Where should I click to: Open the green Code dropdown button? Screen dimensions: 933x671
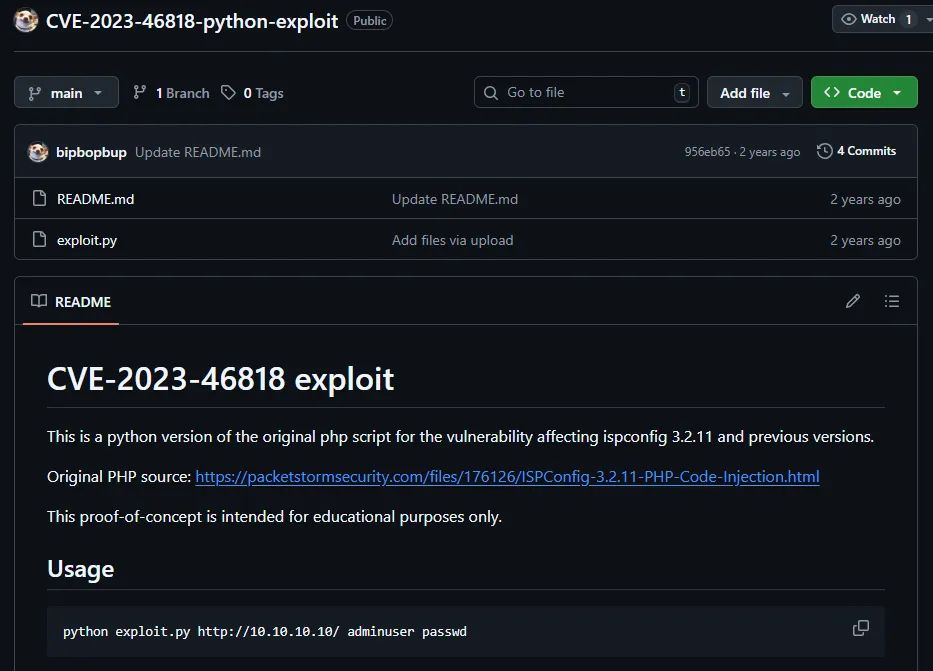864,93
